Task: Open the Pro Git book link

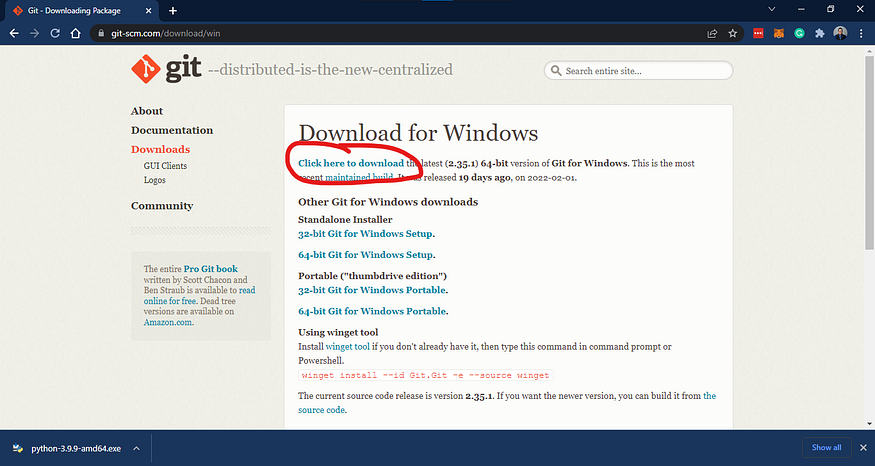Action: (211, 269)
